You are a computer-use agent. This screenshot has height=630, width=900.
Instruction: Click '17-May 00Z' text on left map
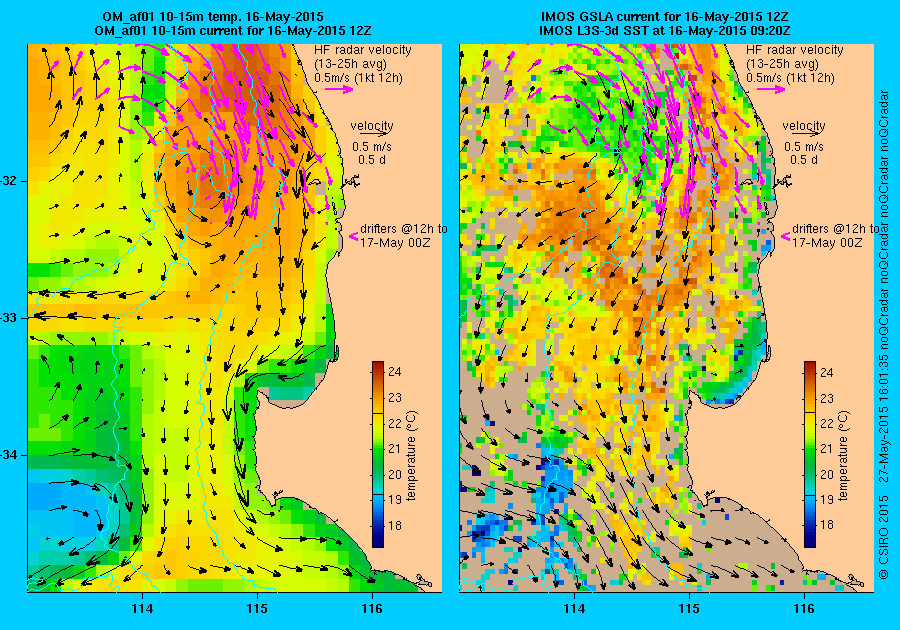point(395,243)
